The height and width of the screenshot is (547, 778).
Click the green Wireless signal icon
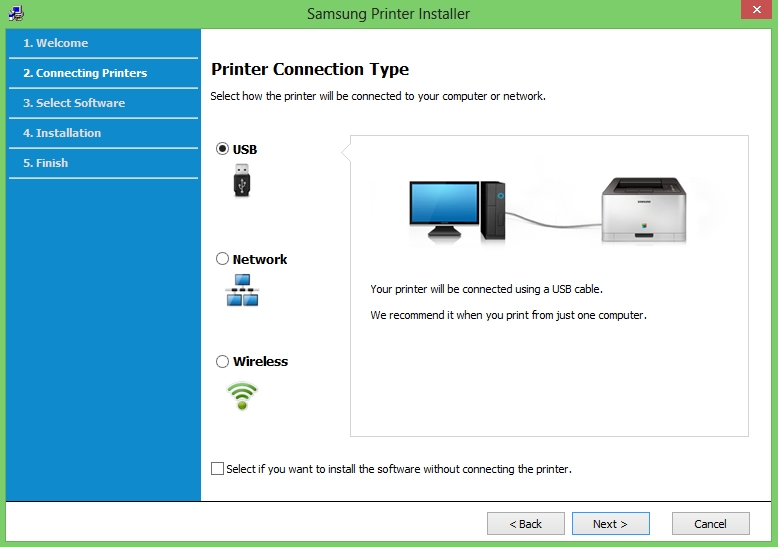point(242,395)
